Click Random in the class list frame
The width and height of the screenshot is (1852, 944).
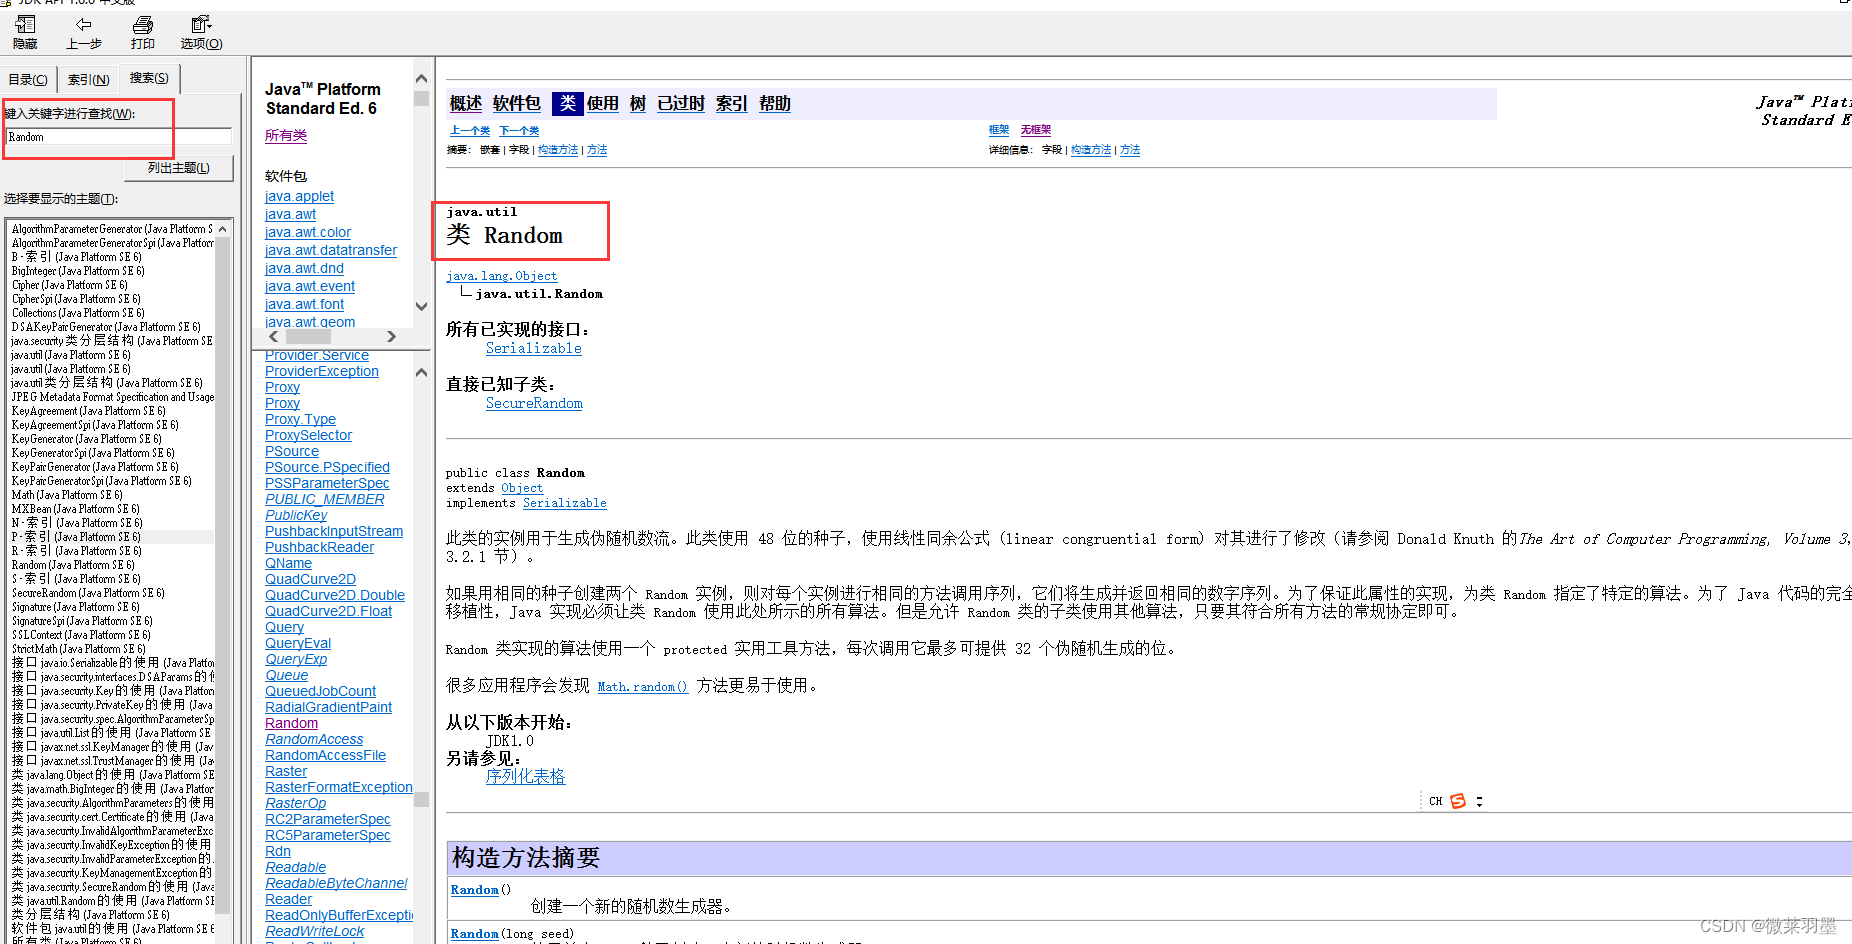[x=291, y=723]
